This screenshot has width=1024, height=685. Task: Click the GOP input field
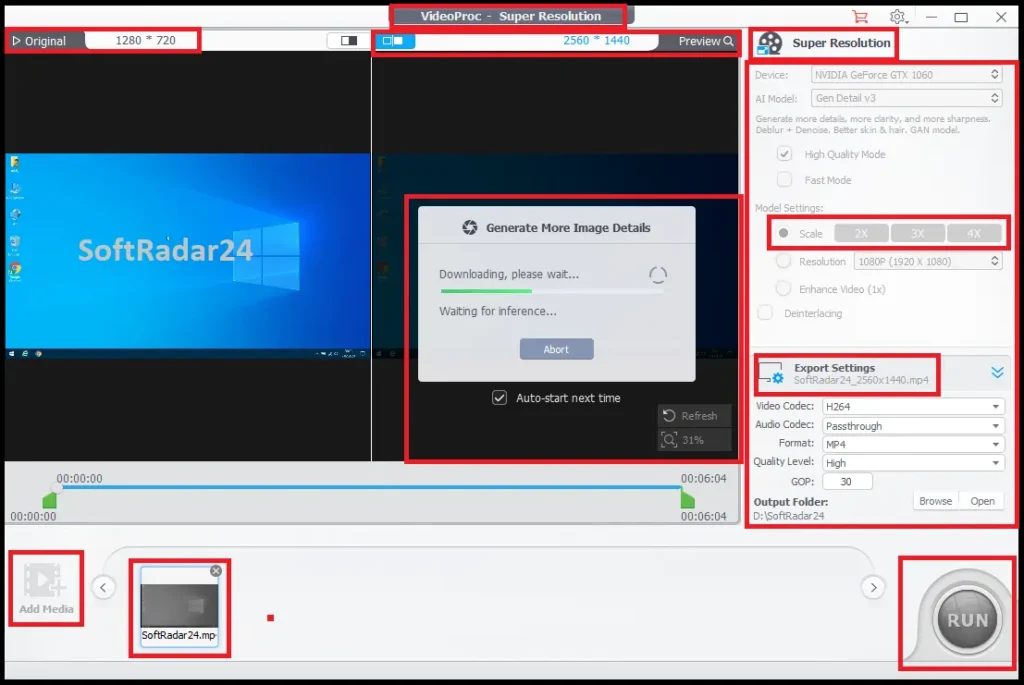tap(847, 481)
